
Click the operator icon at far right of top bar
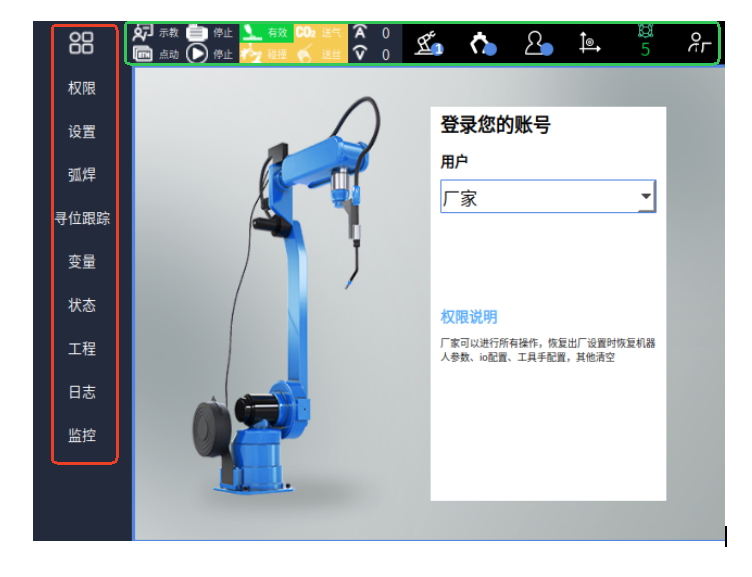tap(697, 44)
